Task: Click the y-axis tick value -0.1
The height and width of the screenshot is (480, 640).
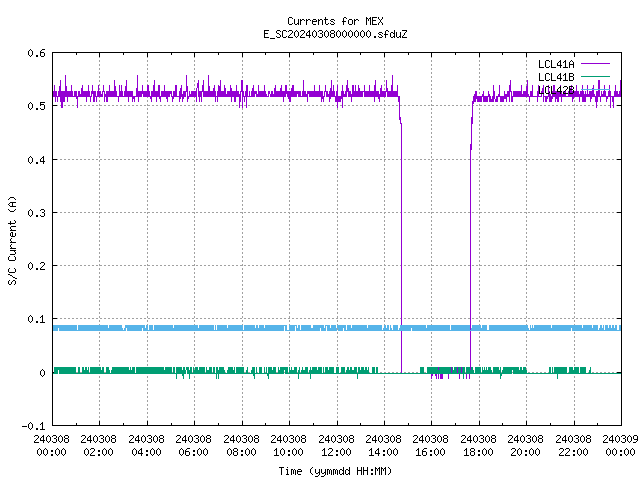Action: [33, 426]
